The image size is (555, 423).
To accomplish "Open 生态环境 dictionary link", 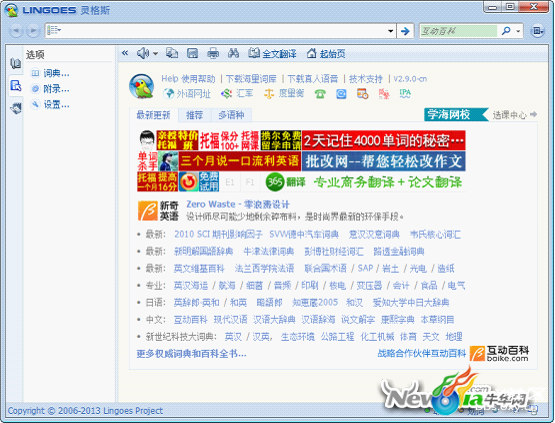I will (297, 337).
